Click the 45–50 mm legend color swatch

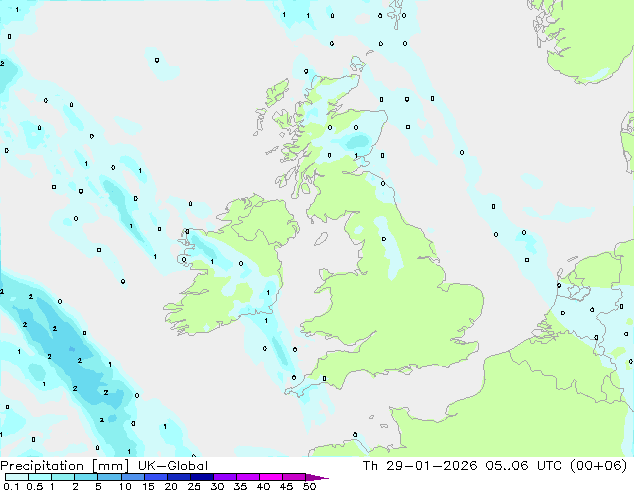(x=294, y=477)
